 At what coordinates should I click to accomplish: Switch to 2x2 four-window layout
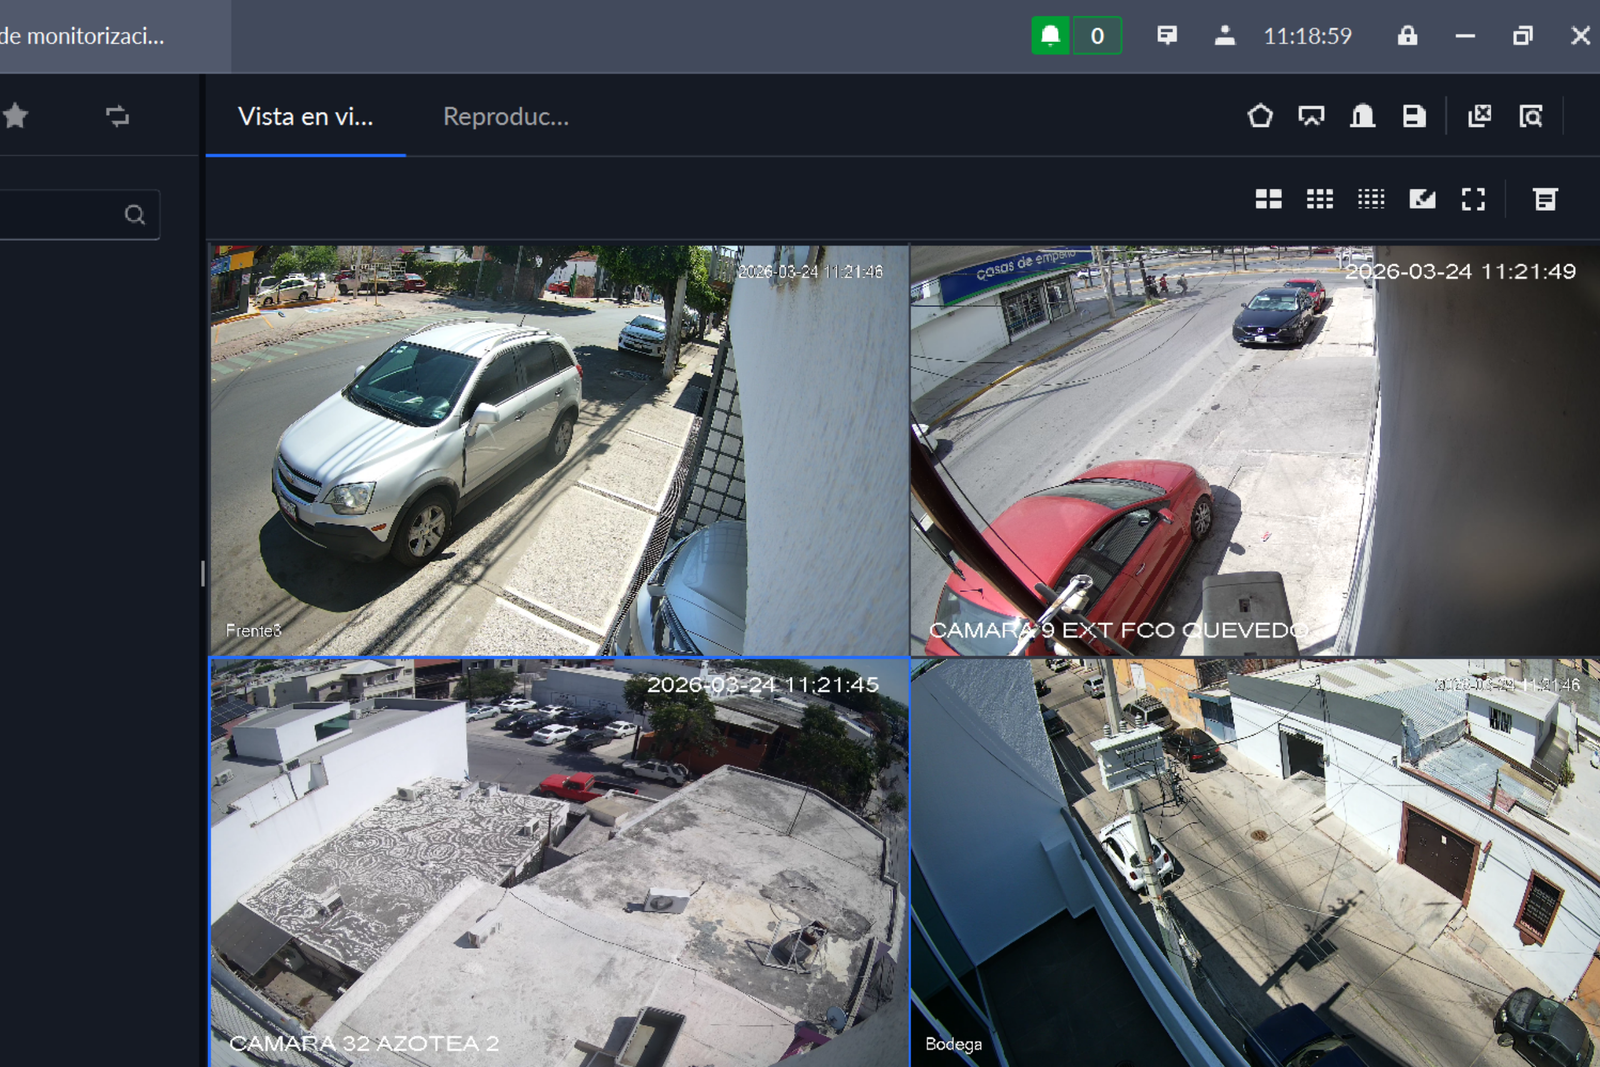[1268, 199]
